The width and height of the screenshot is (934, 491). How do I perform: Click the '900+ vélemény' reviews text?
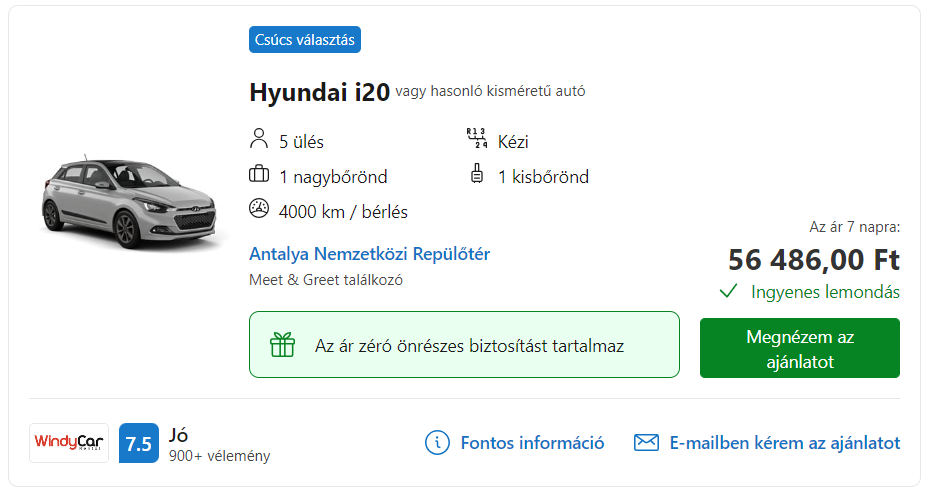(x=219, y=456)
